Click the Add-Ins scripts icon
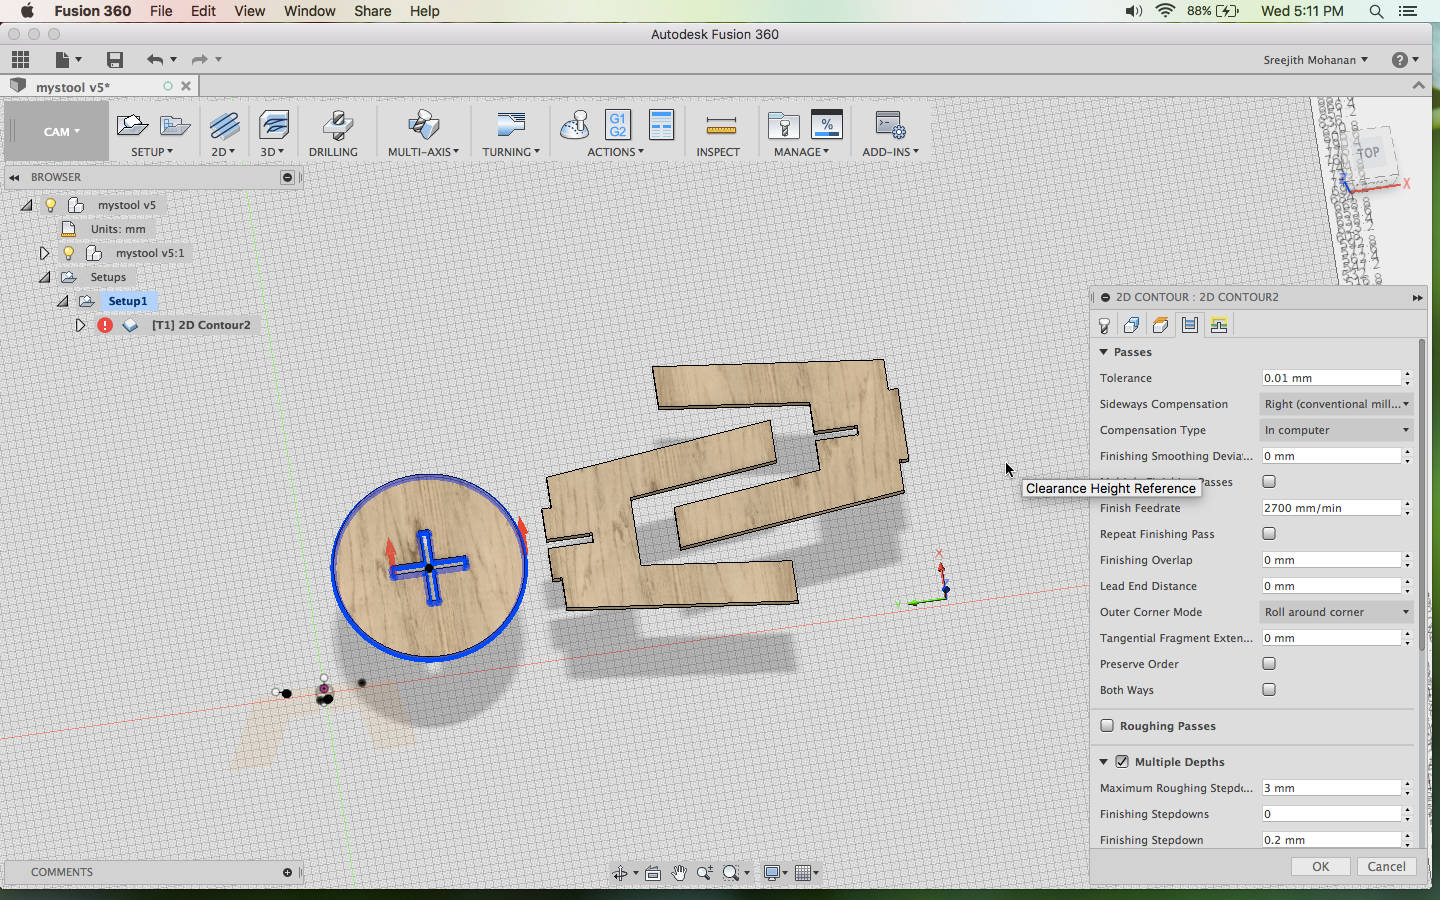 [x=889, y=126]
